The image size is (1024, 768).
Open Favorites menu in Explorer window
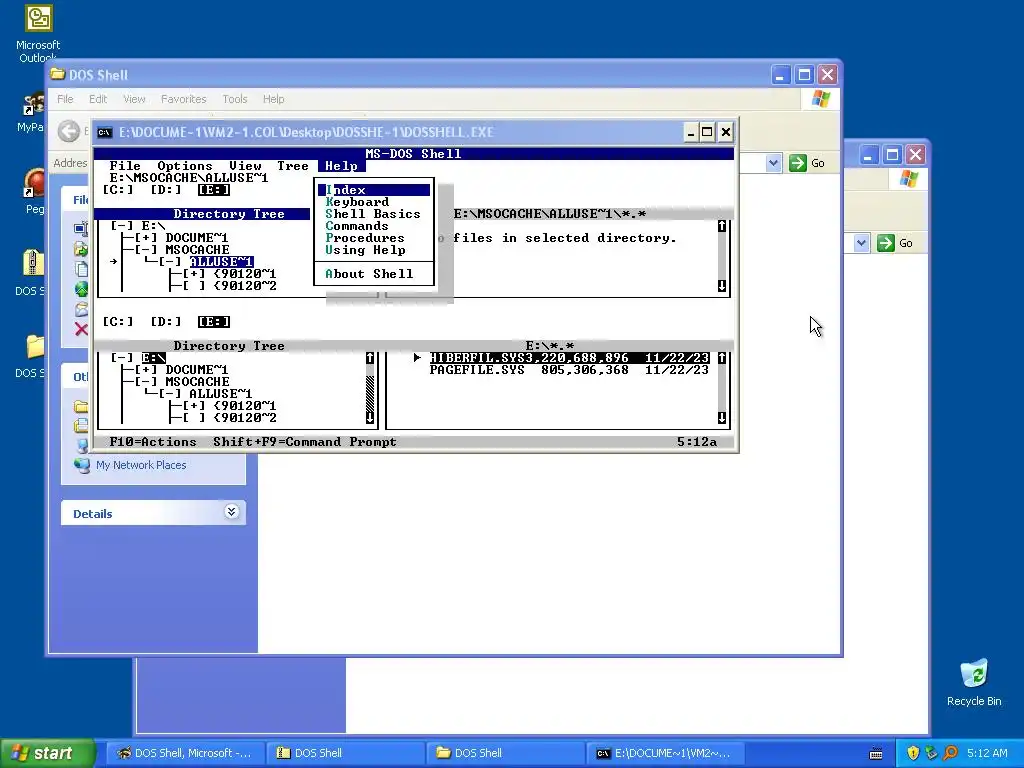tap(184, 99)
